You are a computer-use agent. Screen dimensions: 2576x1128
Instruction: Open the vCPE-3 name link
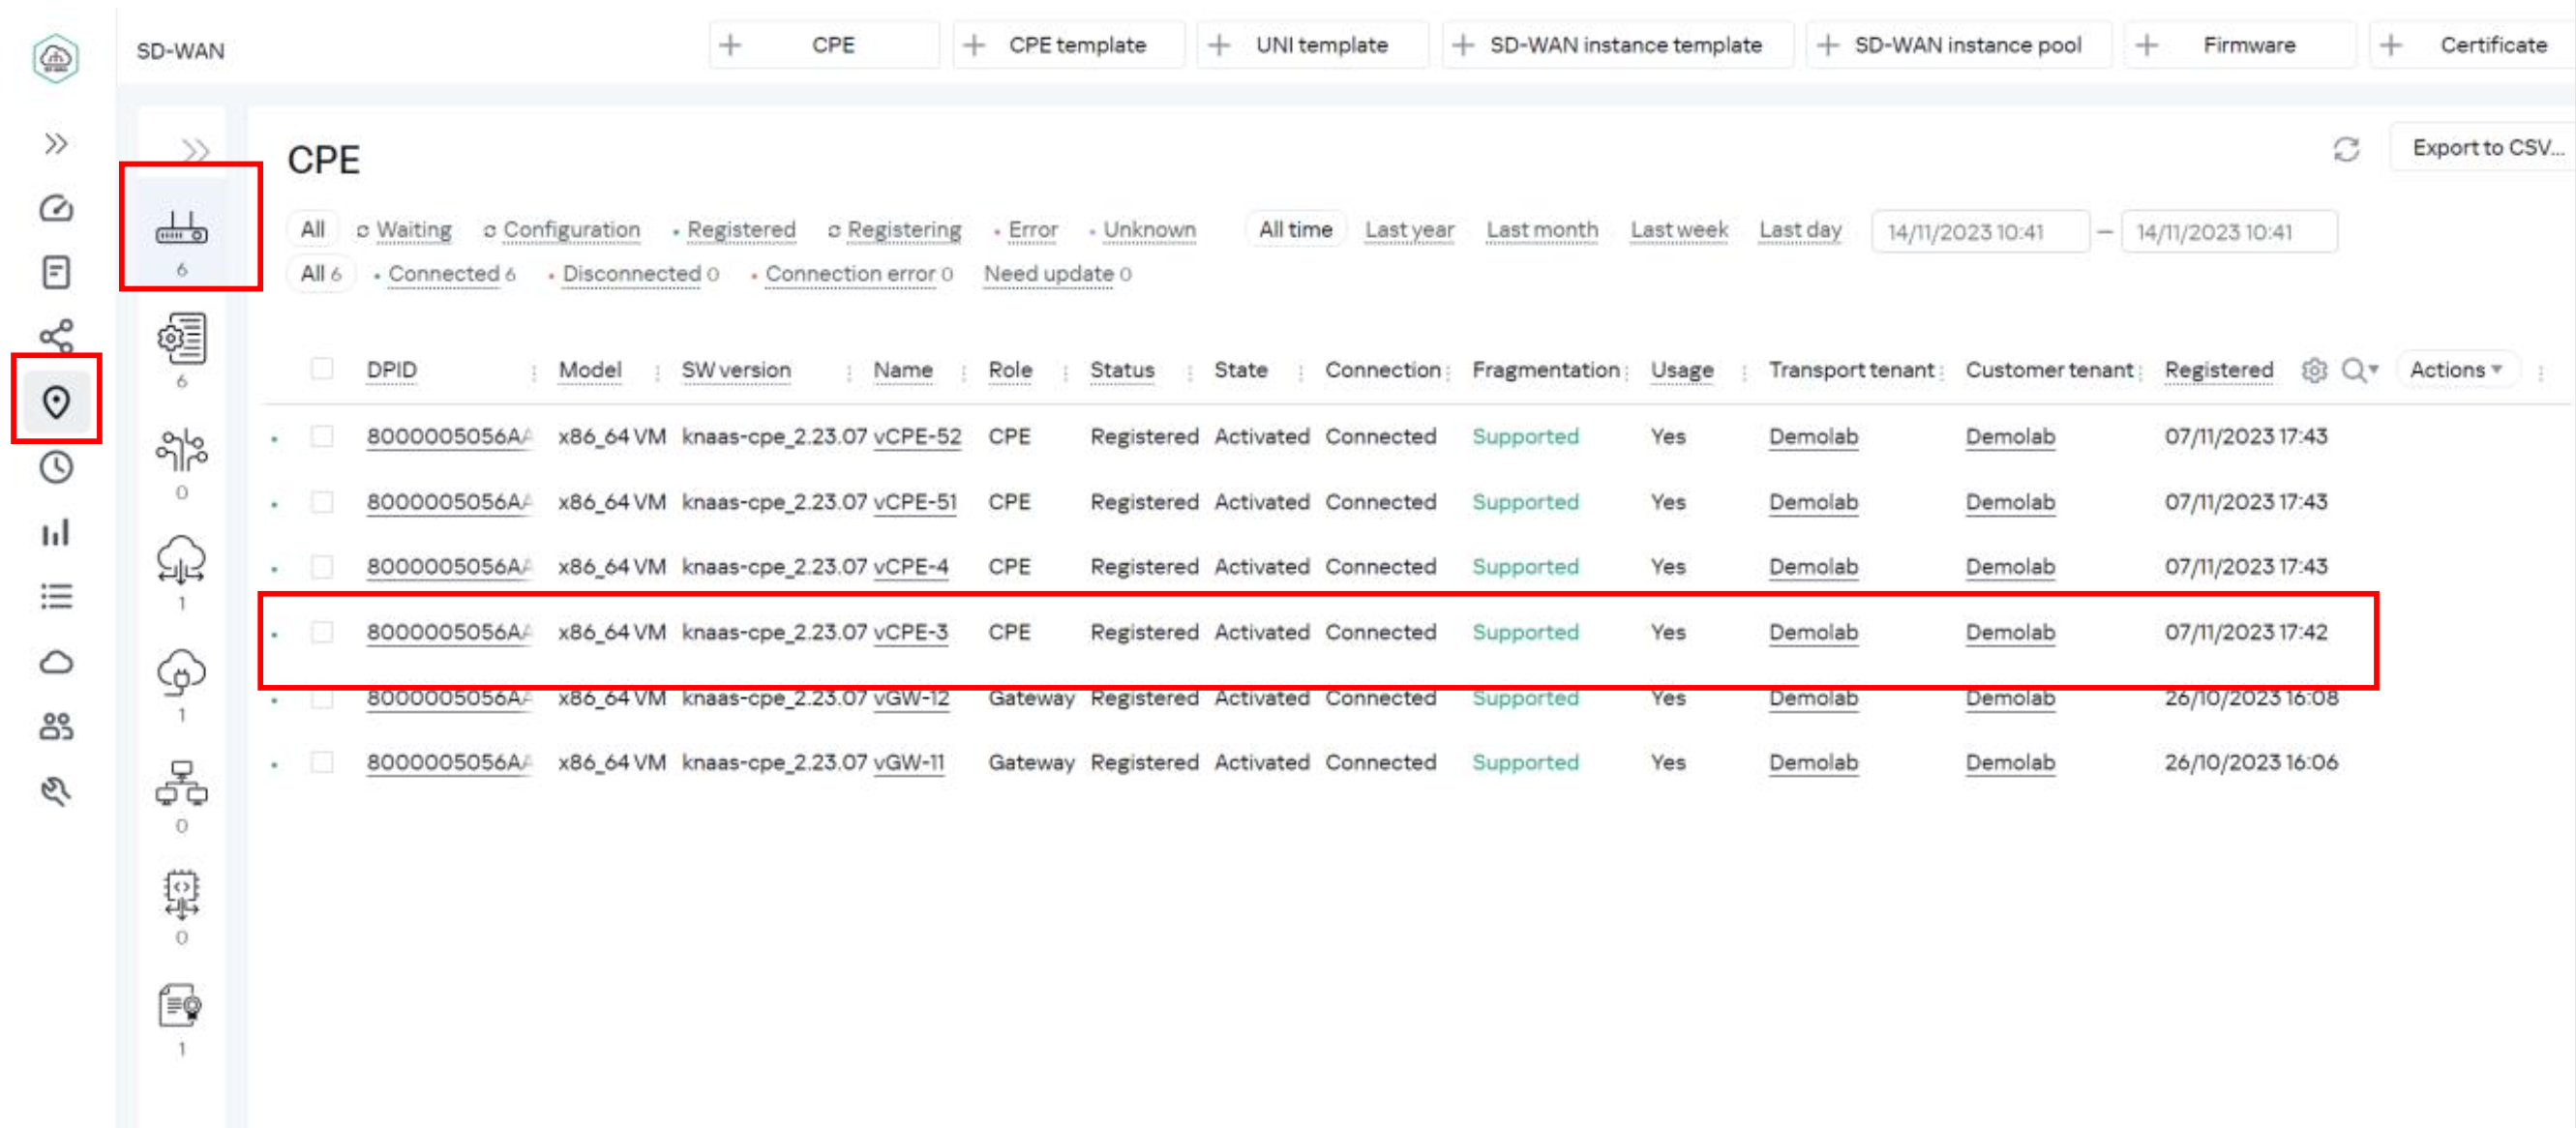point(909,632)
